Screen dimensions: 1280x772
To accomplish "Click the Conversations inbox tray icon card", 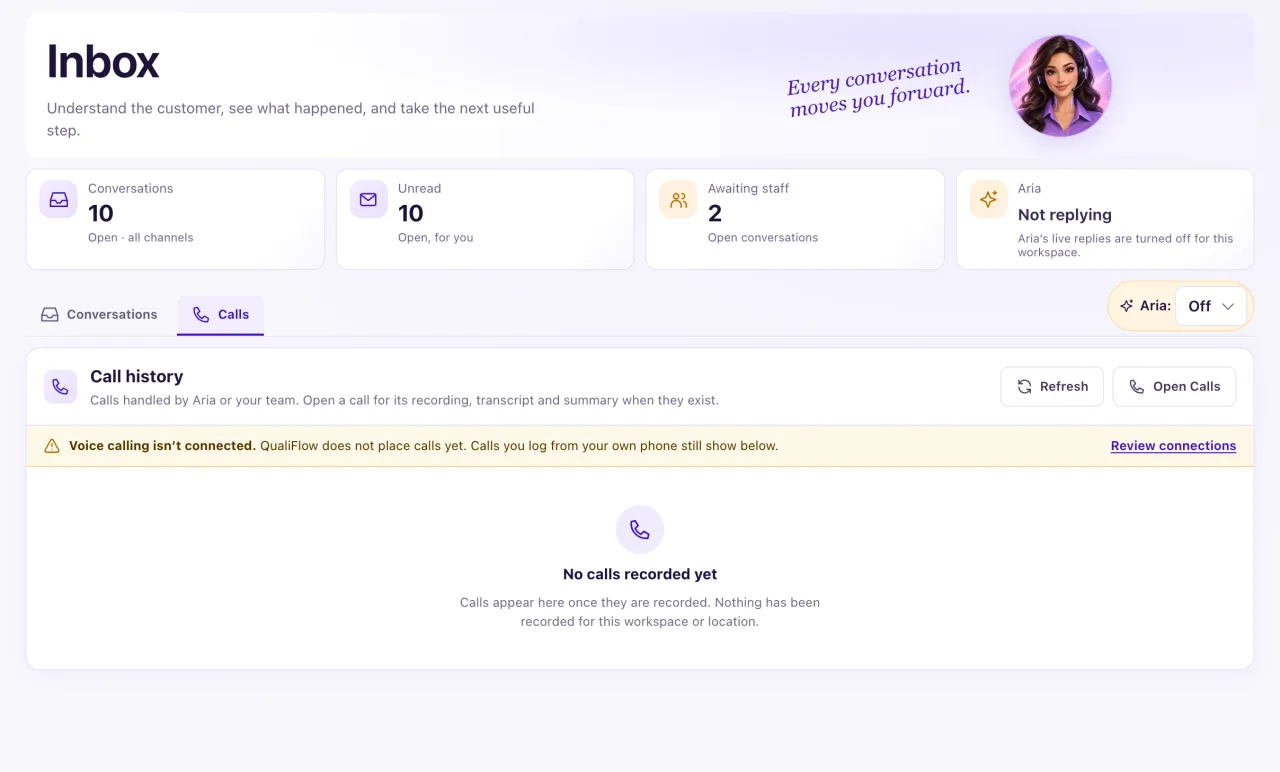I will tap(59, 199).
